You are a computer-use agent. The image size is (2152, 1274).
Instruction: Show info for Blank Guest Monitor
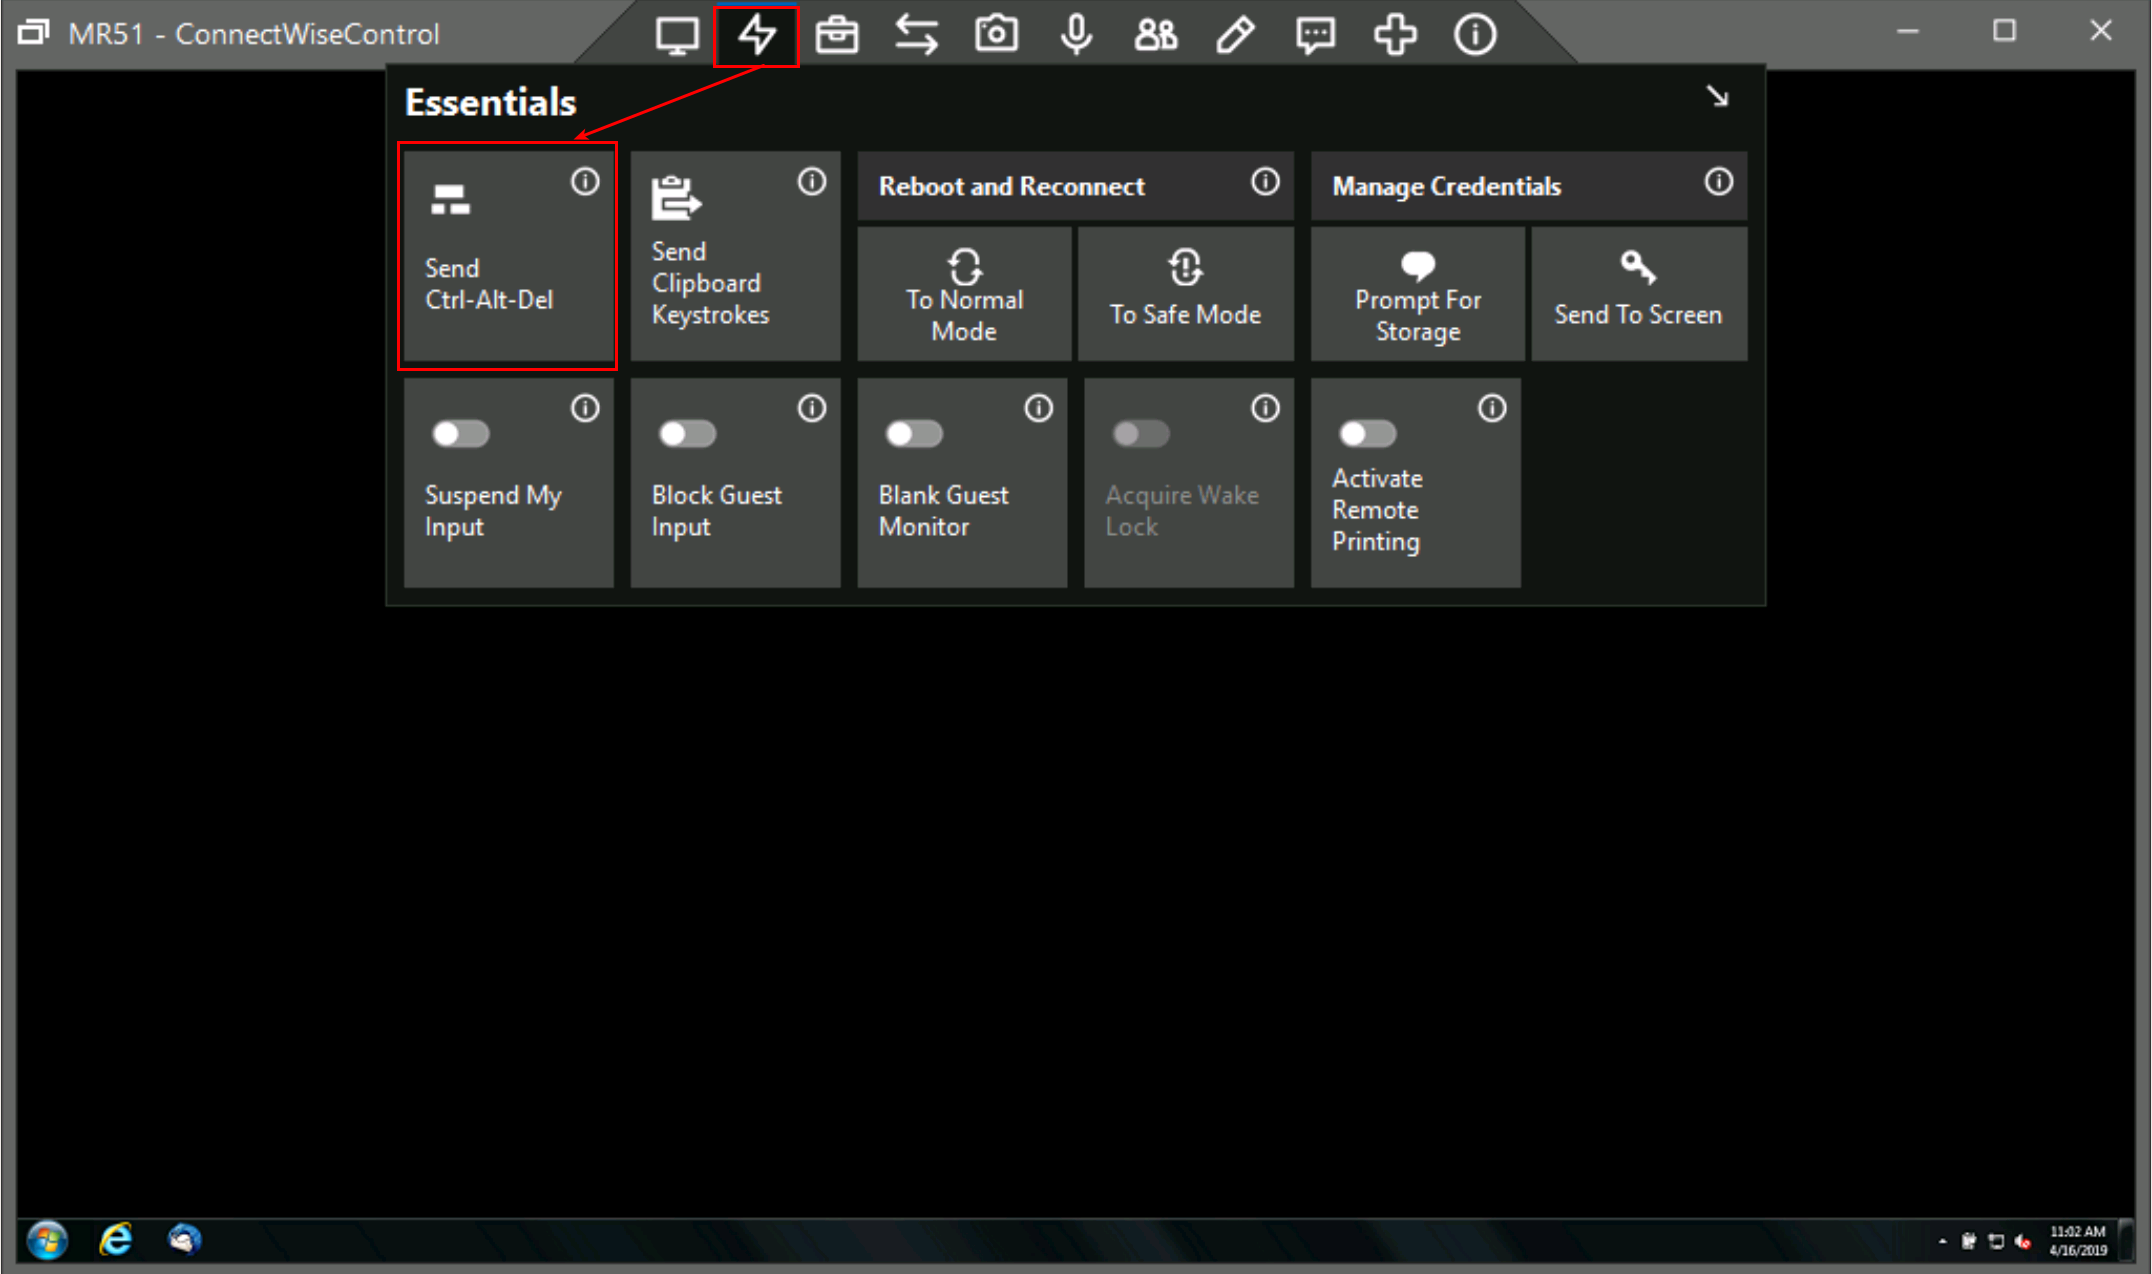click(1039, 408)
